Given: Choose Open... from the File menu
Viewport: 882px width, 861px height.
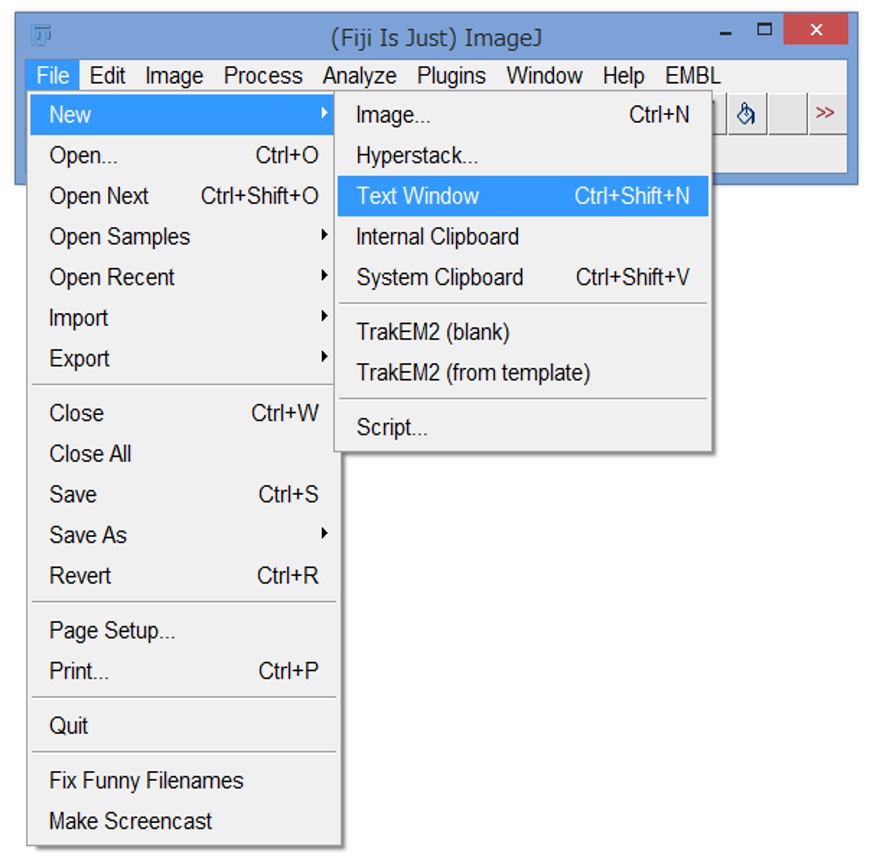Looking at the screenshot, I should point(182,155).
